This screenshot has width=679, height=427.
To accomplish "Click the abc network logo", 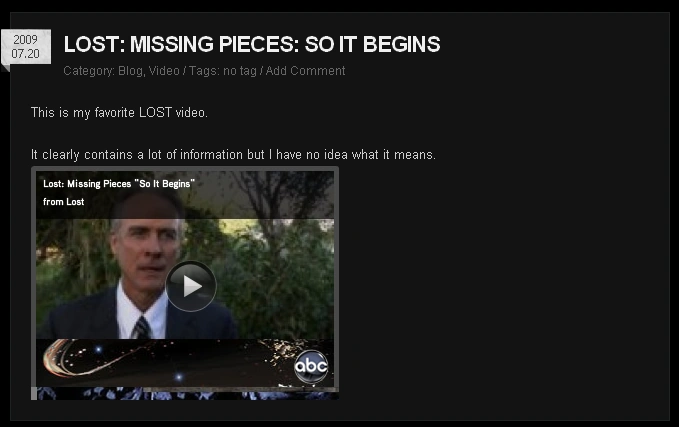I will [311, 366].
